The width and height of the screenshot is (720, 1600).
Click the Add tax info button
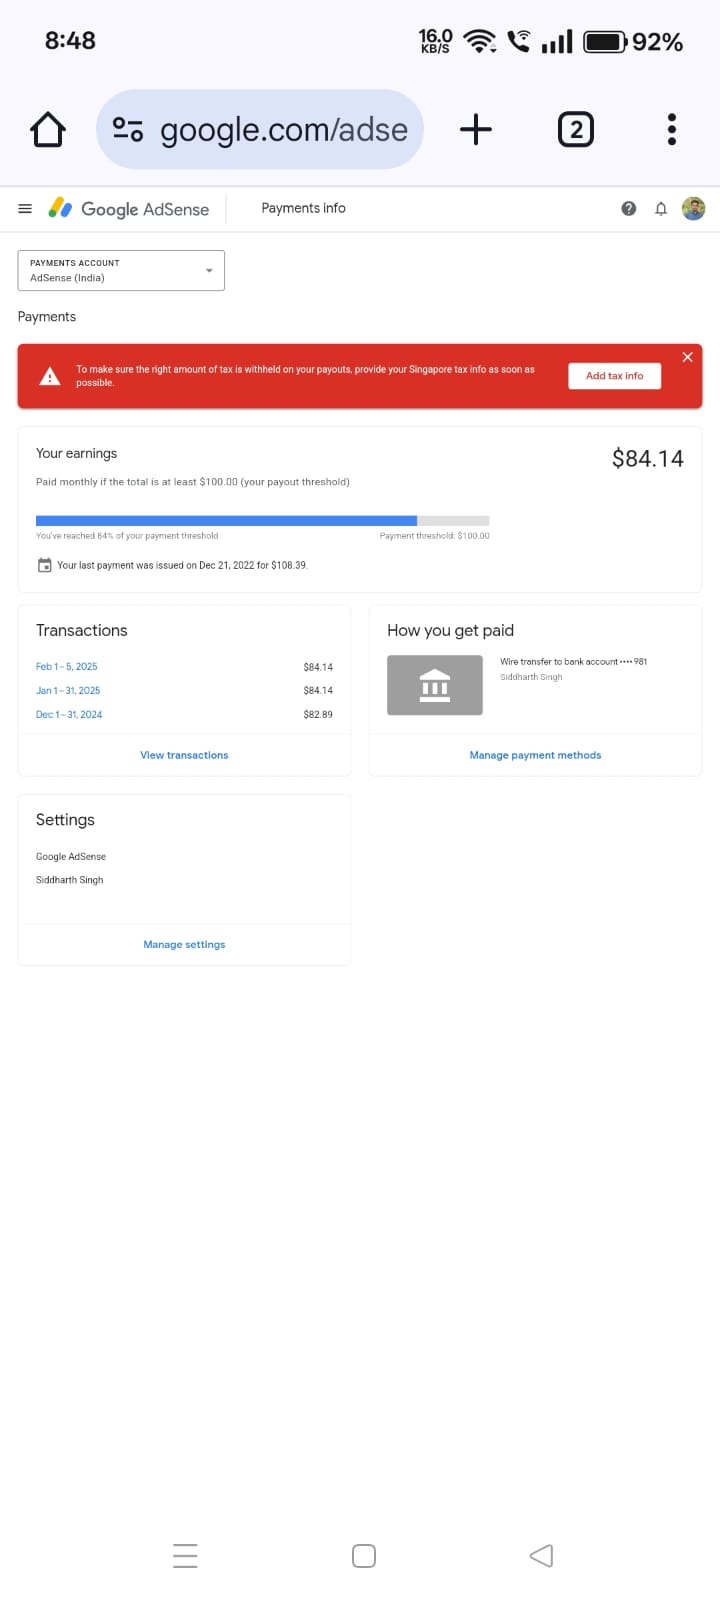point(615,376)
